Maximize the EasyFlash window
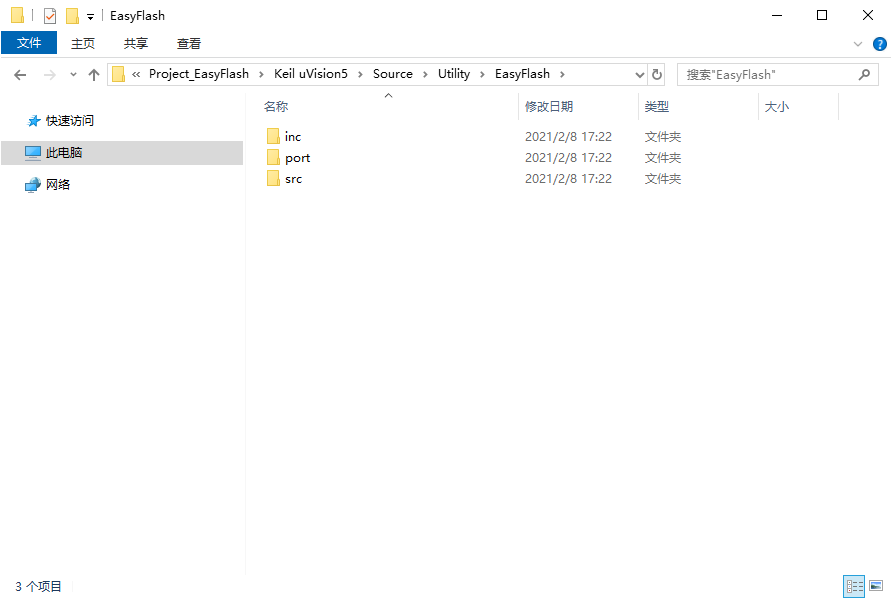Viewport: 892px width, 599px height. point(822,15)
